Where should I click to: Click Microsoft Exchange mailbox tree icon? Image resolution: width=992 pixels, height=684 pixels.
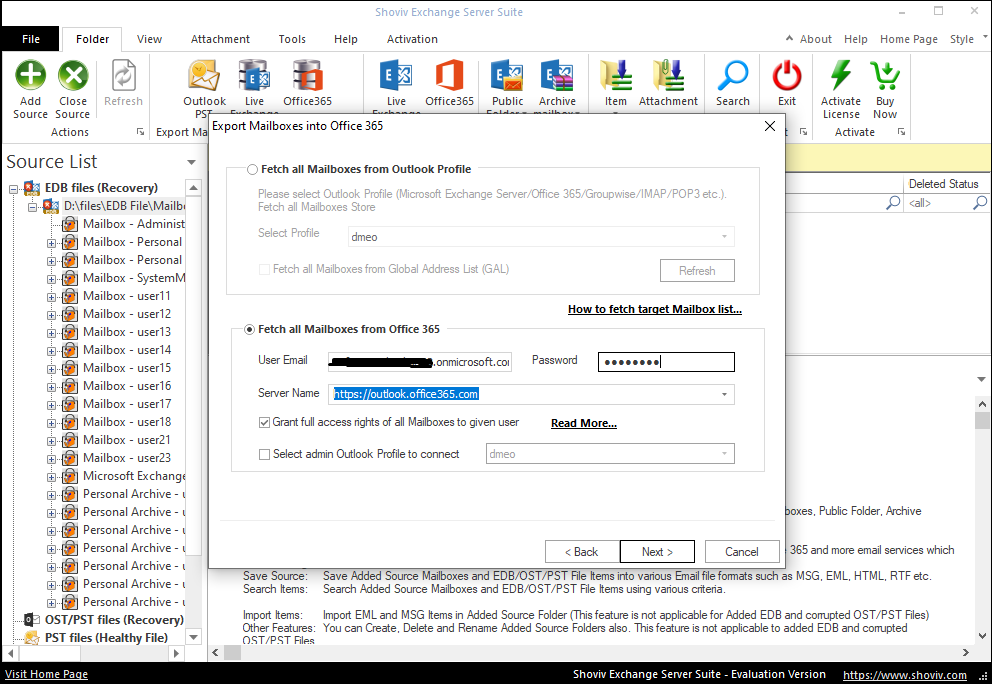(70, 476)
